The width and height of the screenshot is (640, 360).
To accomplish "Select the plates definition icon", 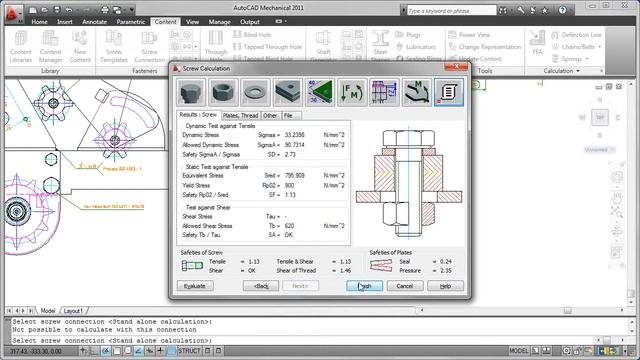I will point(287,92).
